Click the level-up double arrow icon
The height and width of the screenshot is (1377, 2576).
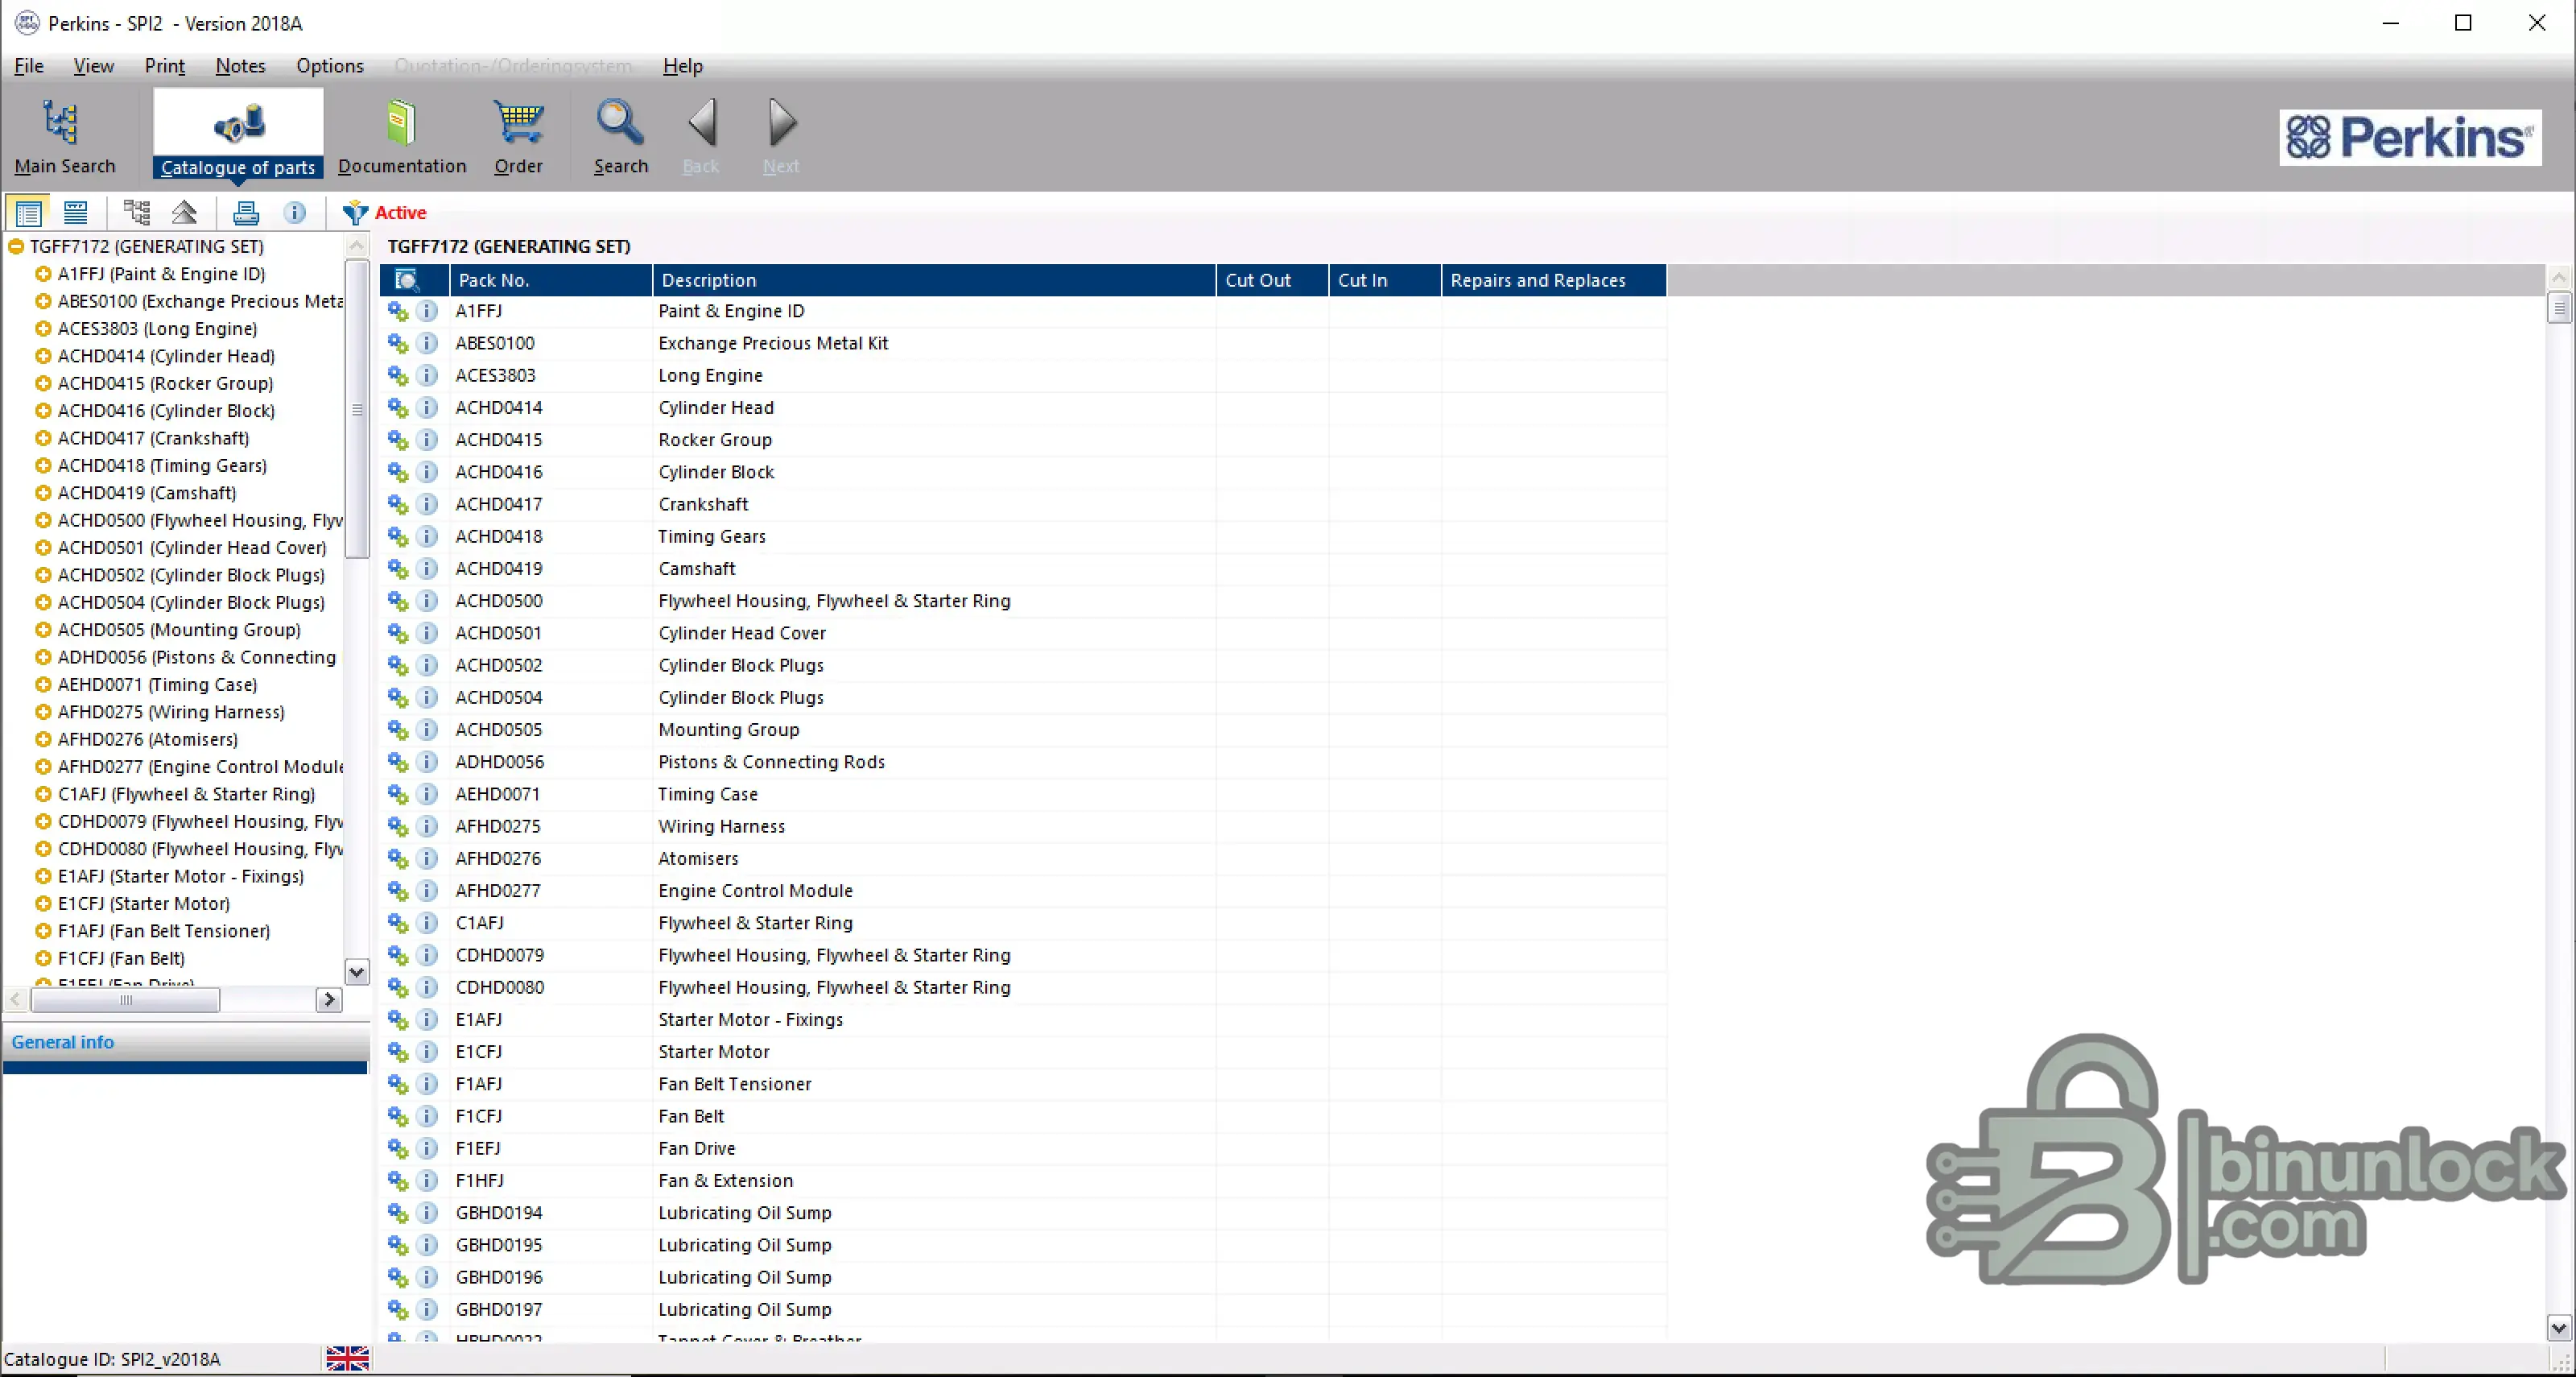185,212
